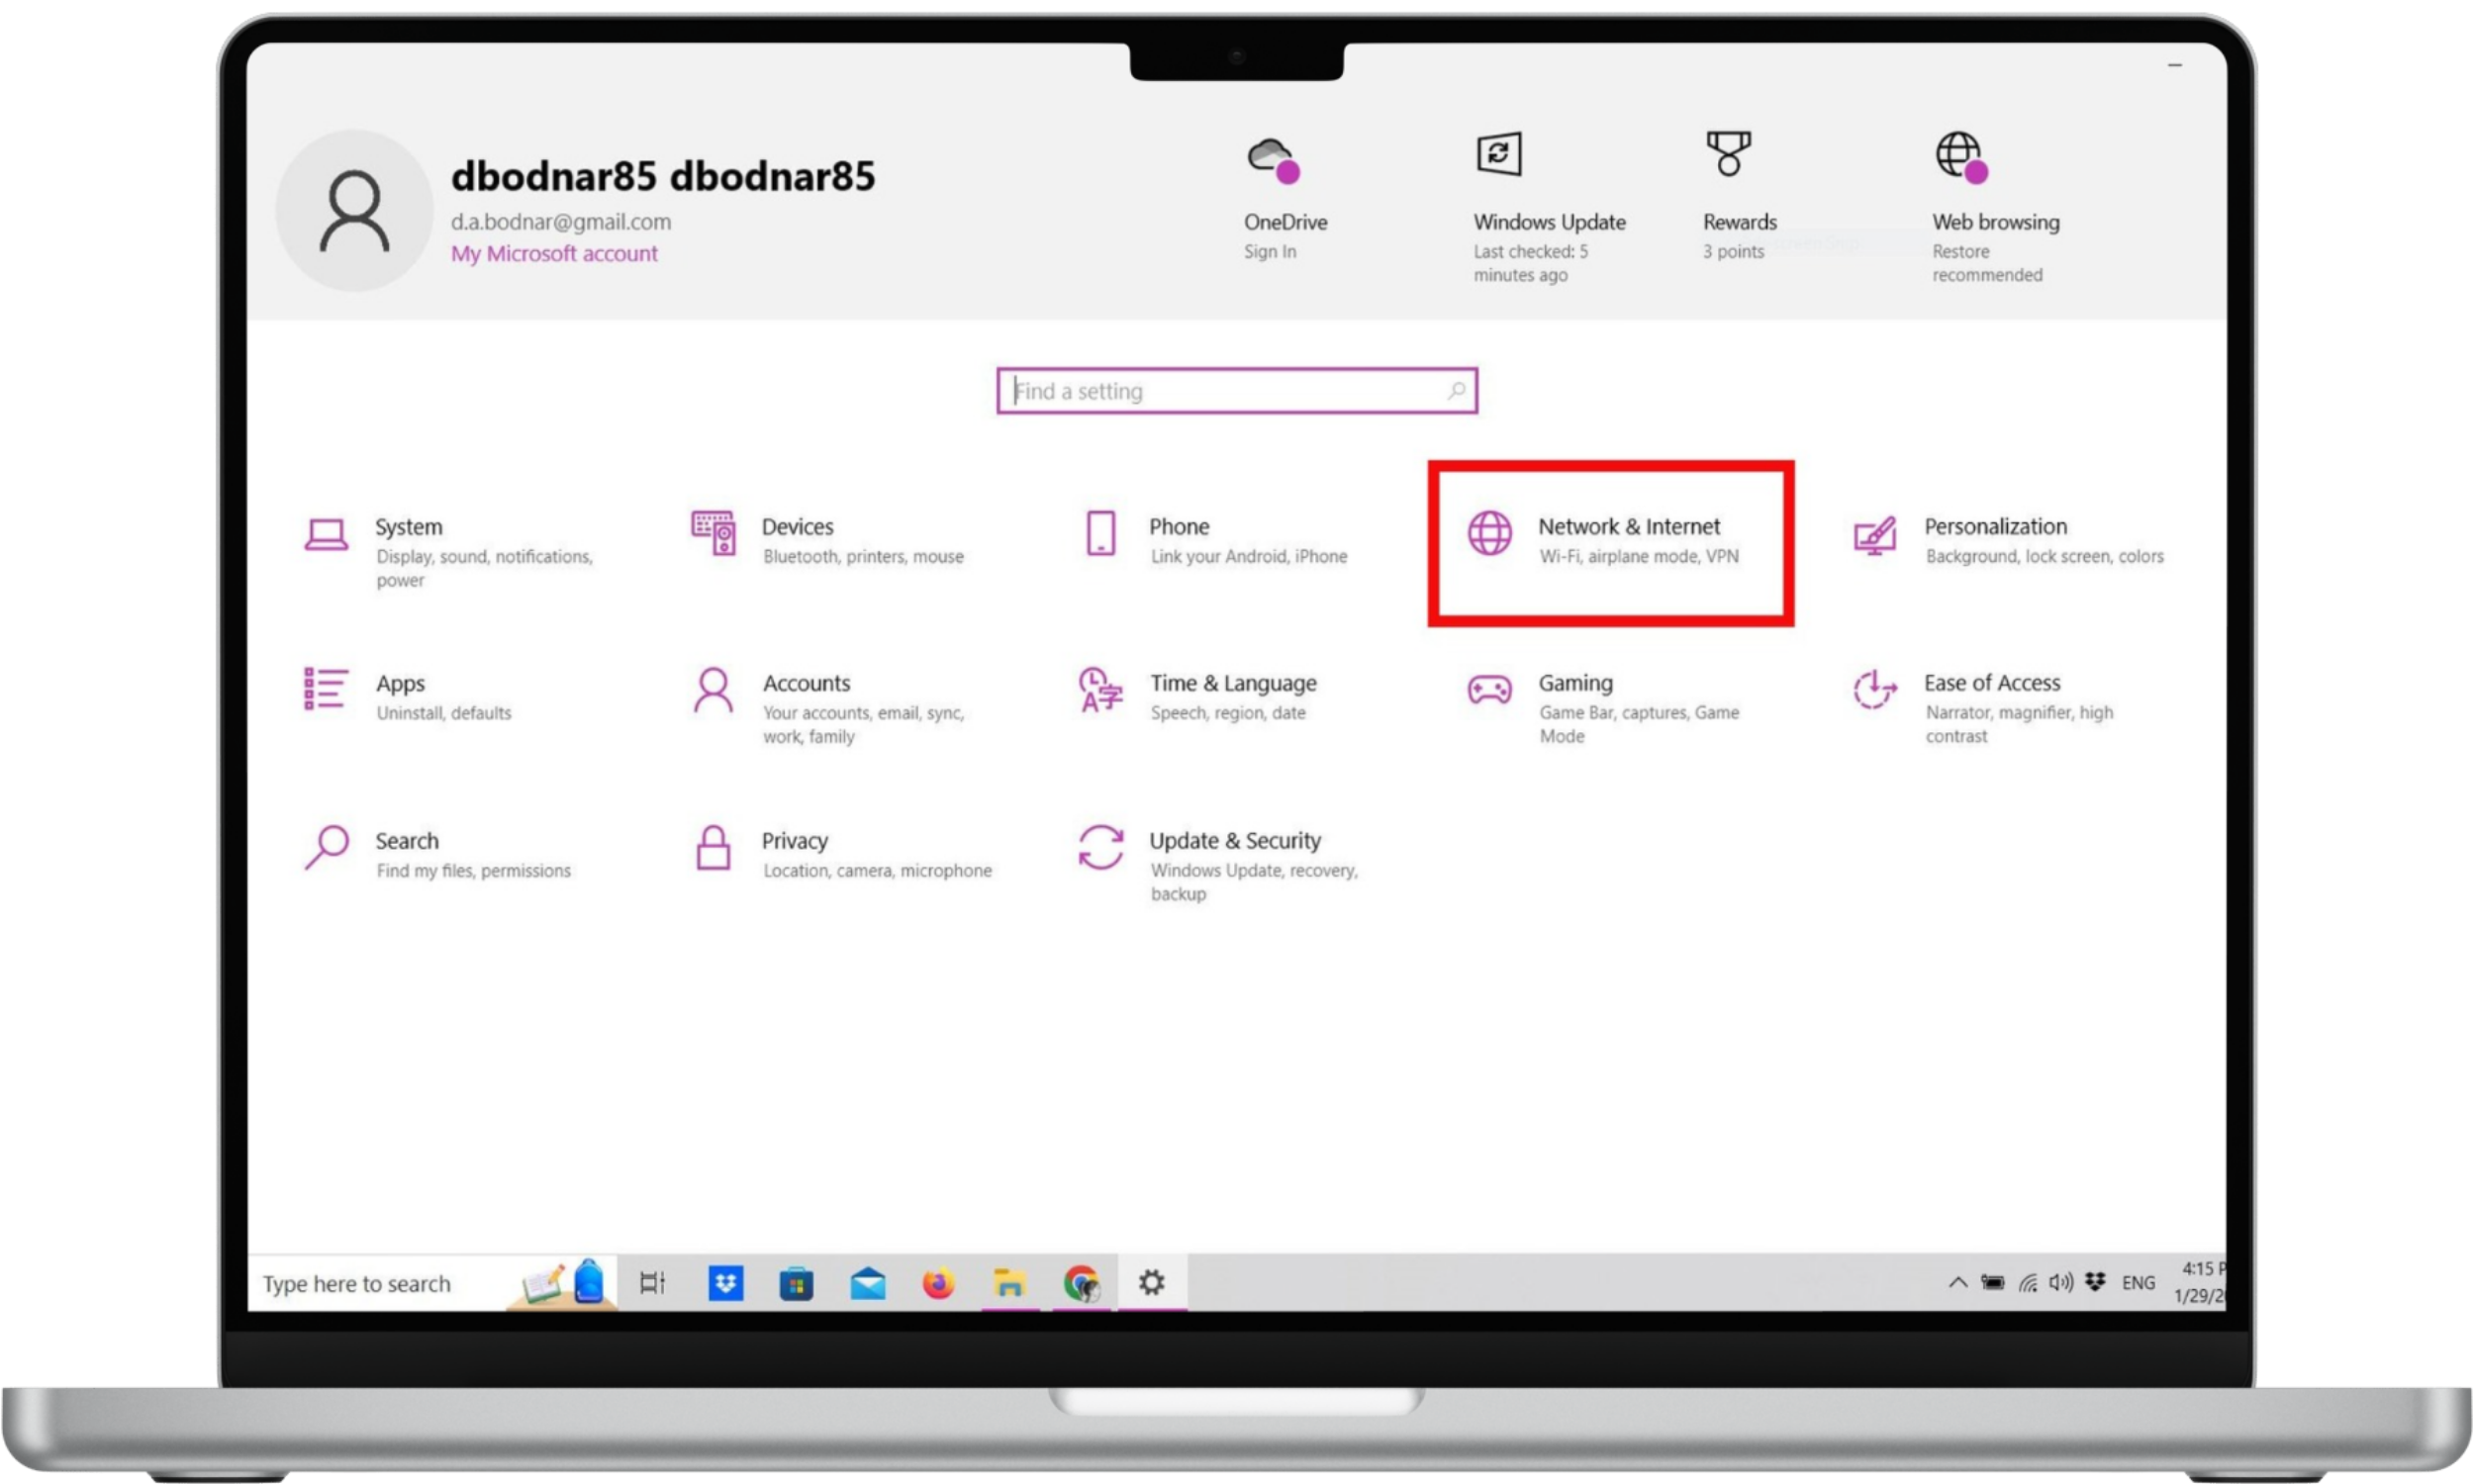The height and width of the screenshot is (1484, 2474).
Task: Open Update & Security refresh icon
Action: point(1100,847)
